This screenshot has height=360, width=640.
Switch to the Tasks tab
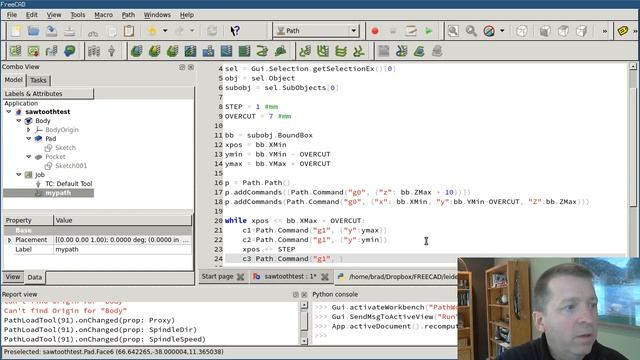38,80
